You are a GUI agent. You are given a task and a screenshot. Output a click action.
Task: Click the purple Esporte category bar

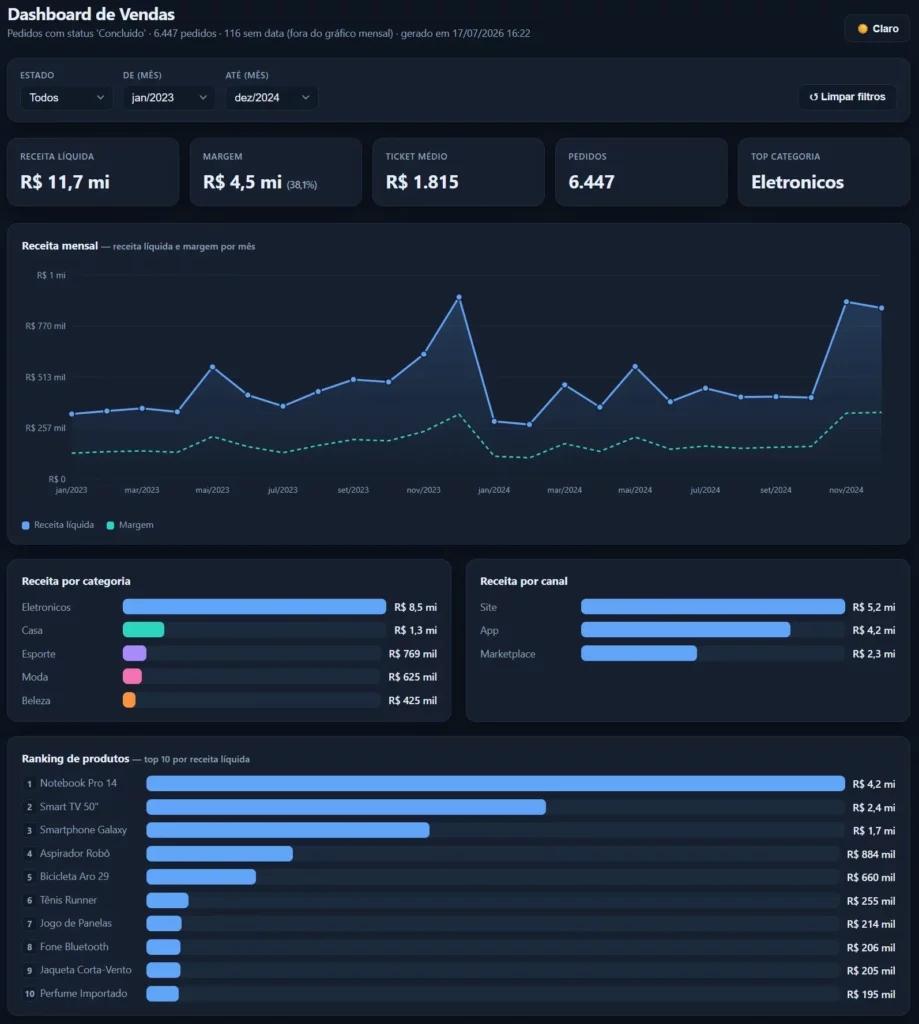pos(135,654)
